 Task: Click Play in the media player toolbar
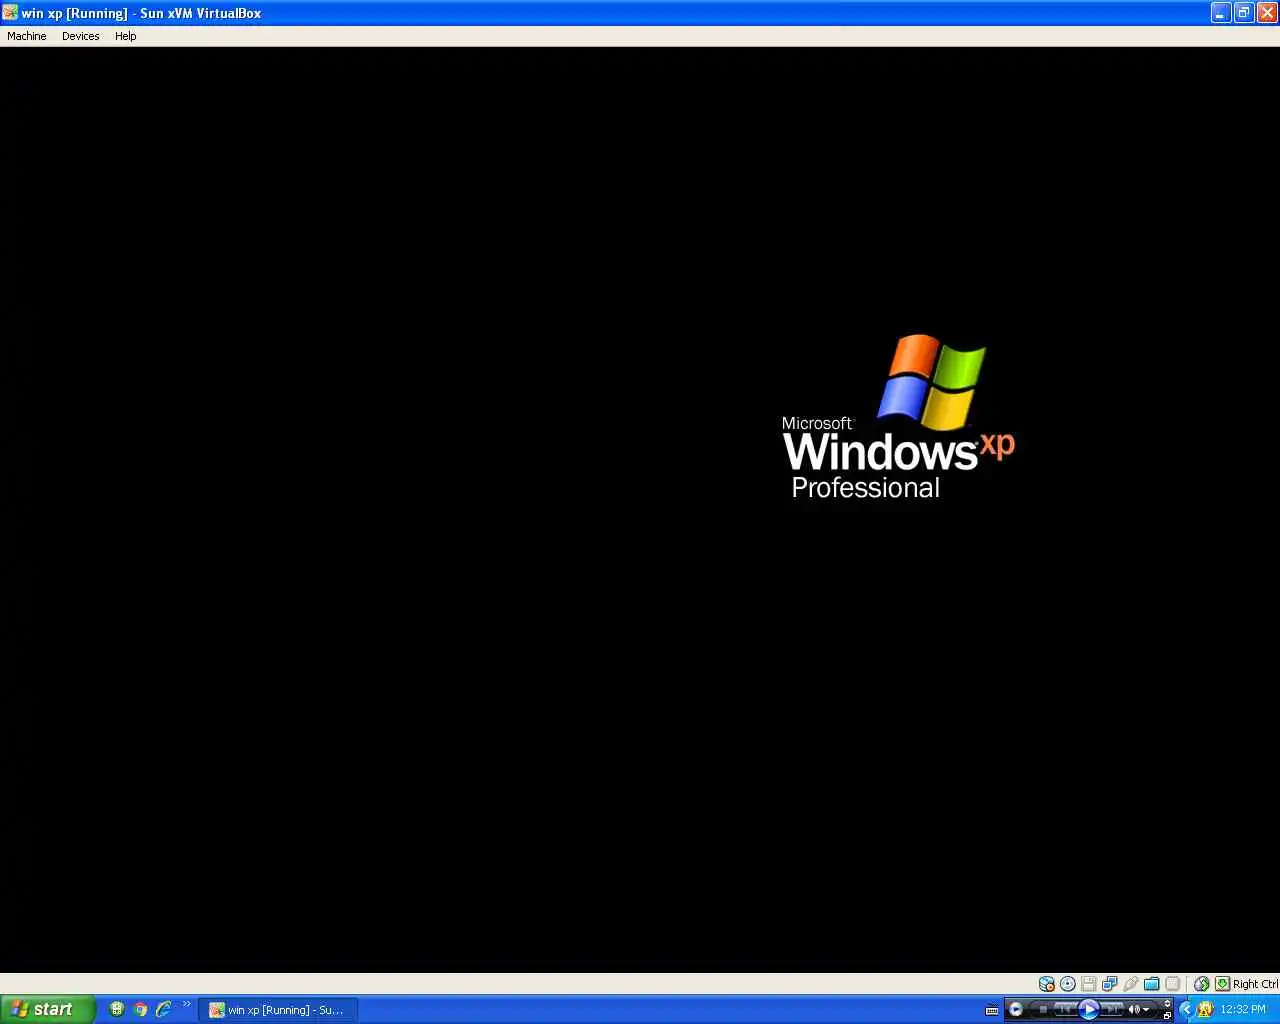tap(1089, 1009)
